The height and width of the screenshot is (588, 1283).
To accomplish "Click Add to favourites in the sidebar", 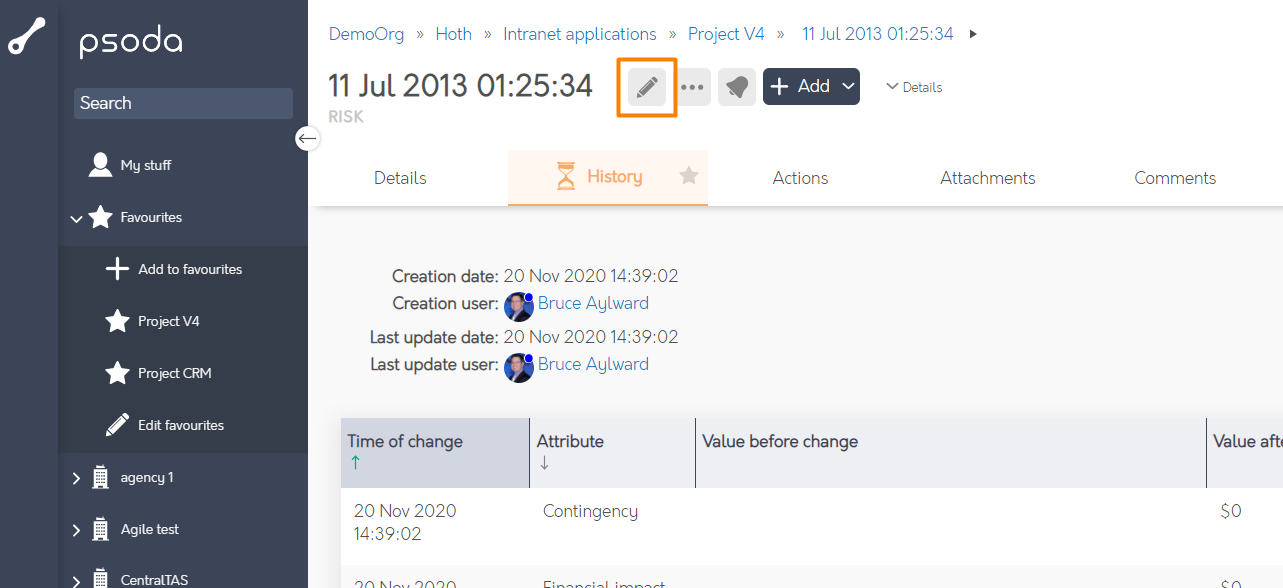I will pos(189,269).
